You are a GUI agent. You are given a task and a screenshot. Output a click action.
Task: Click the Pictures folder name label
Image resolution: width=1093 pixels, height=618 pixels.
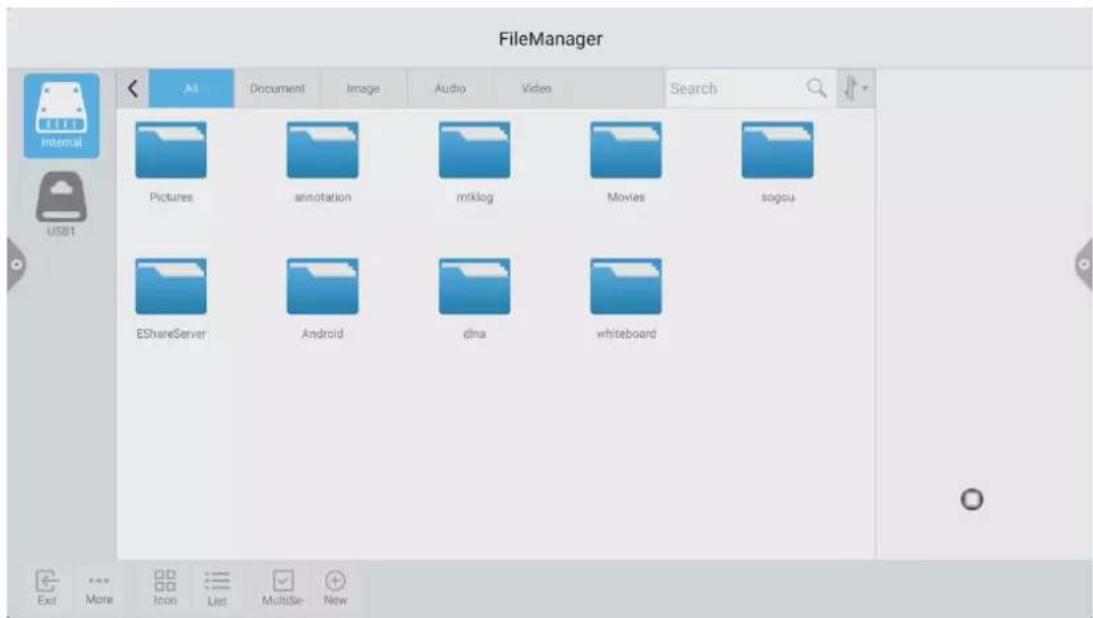point(171,197)
